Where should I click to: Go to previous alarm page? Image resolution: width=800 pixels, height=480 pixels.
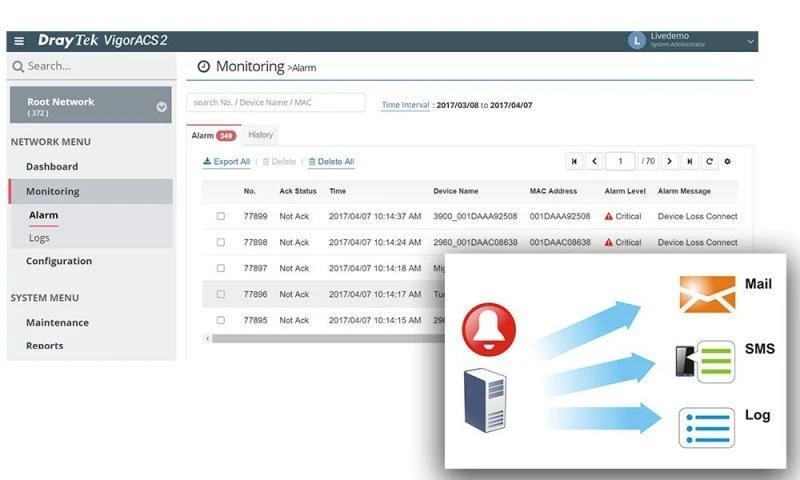coord(594,161)
